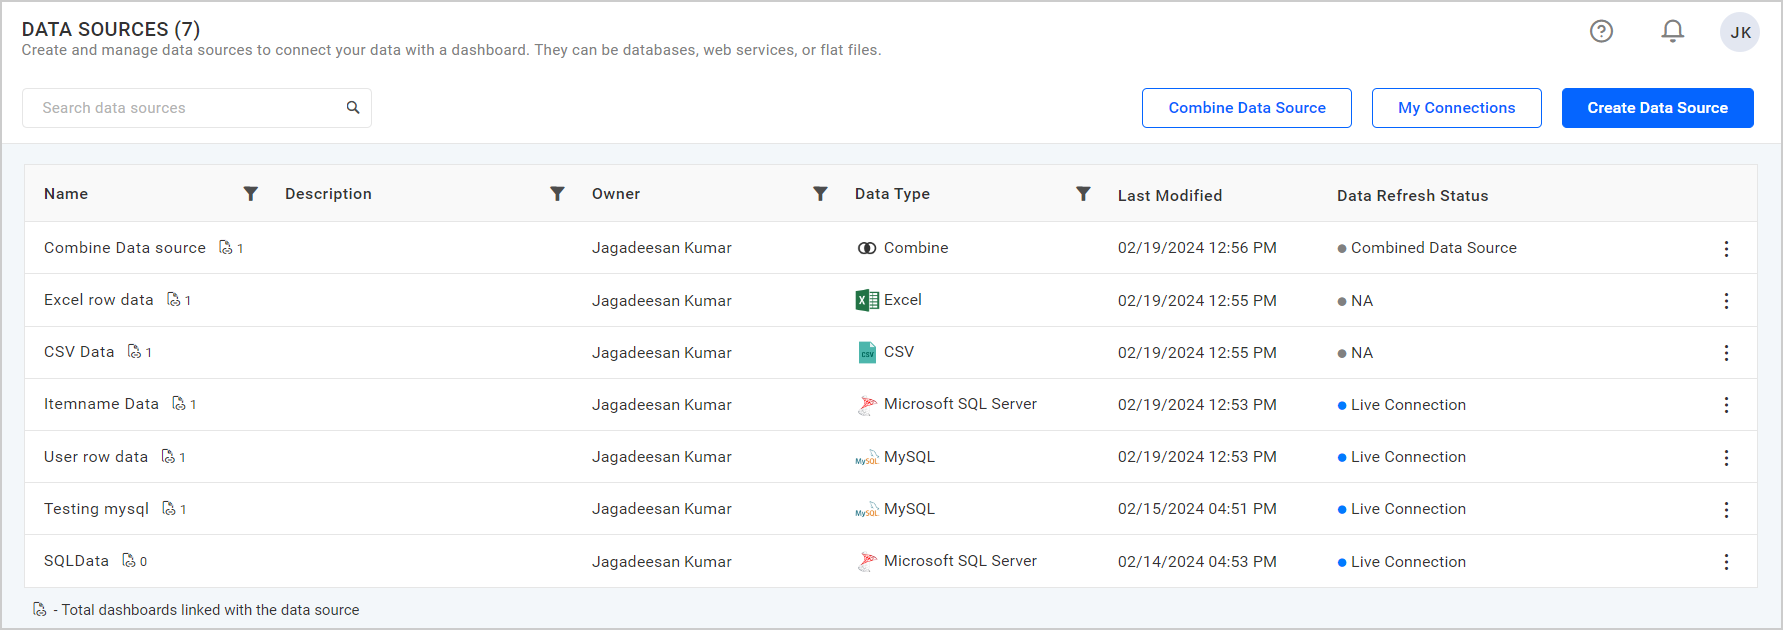
Task: Click linked dashboards icon for Excel row data
Action: [x=174, y=299]
